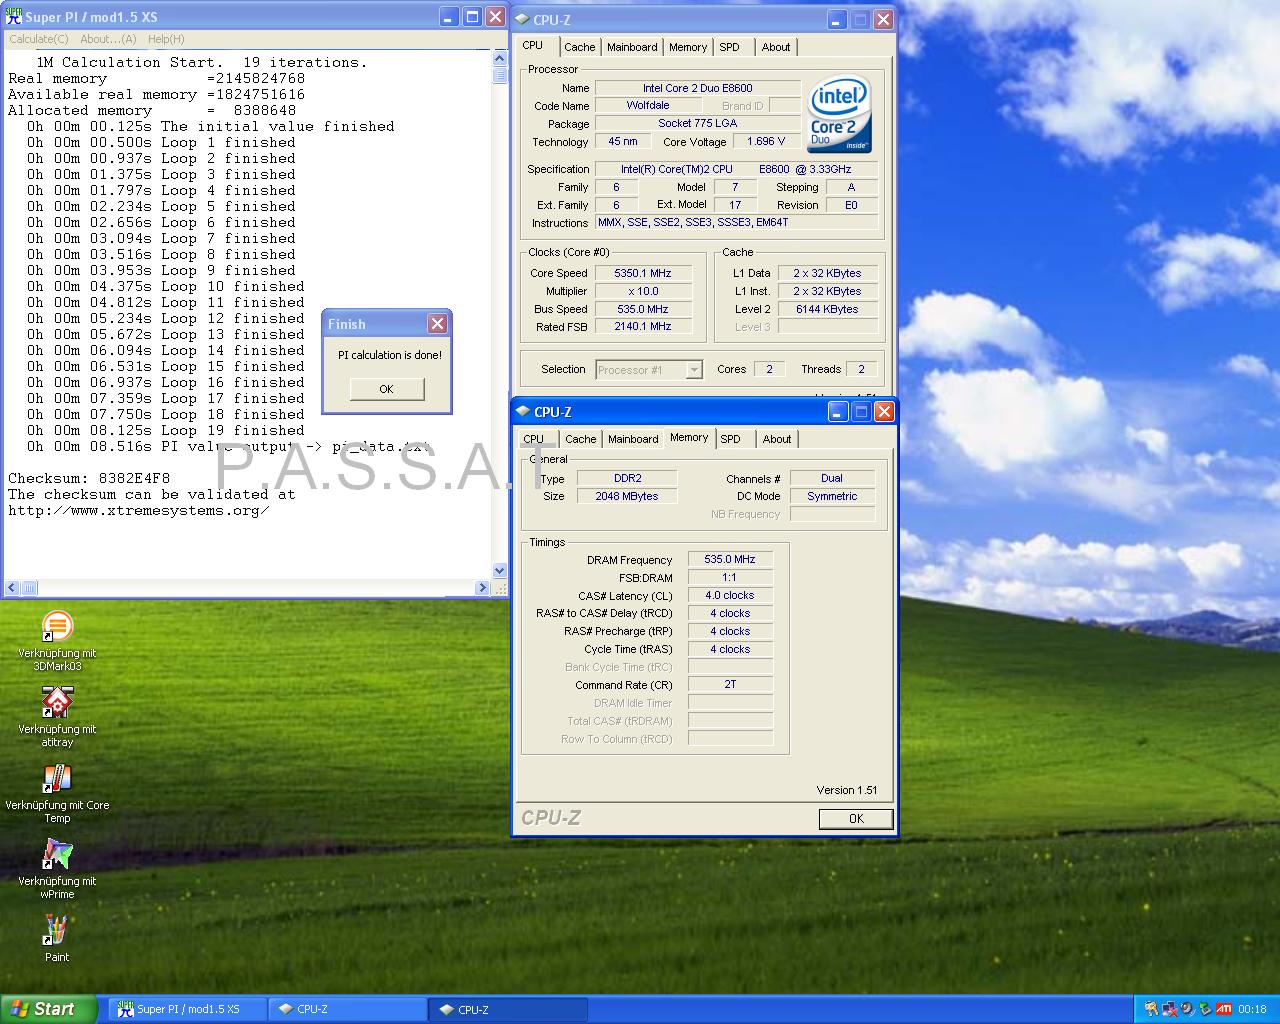Screen dimensions: 1280x1024
Task: Click the Rated FSB 2140.1 MHz value
Action: coord(643,326)
